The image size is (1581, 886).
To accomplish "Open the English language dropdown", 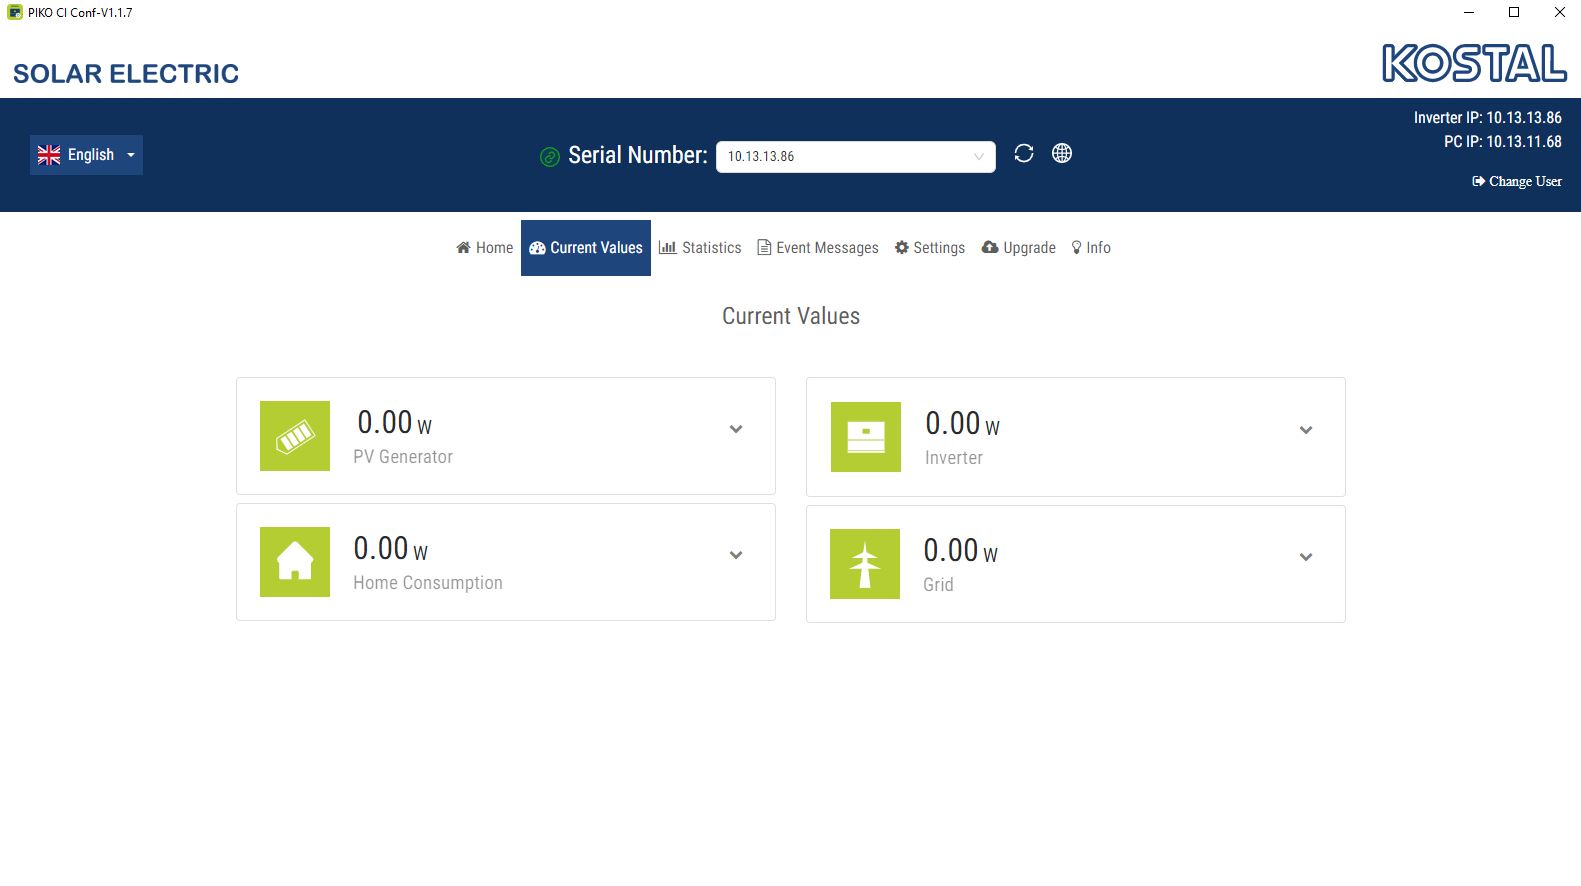I will pos(86,155).
